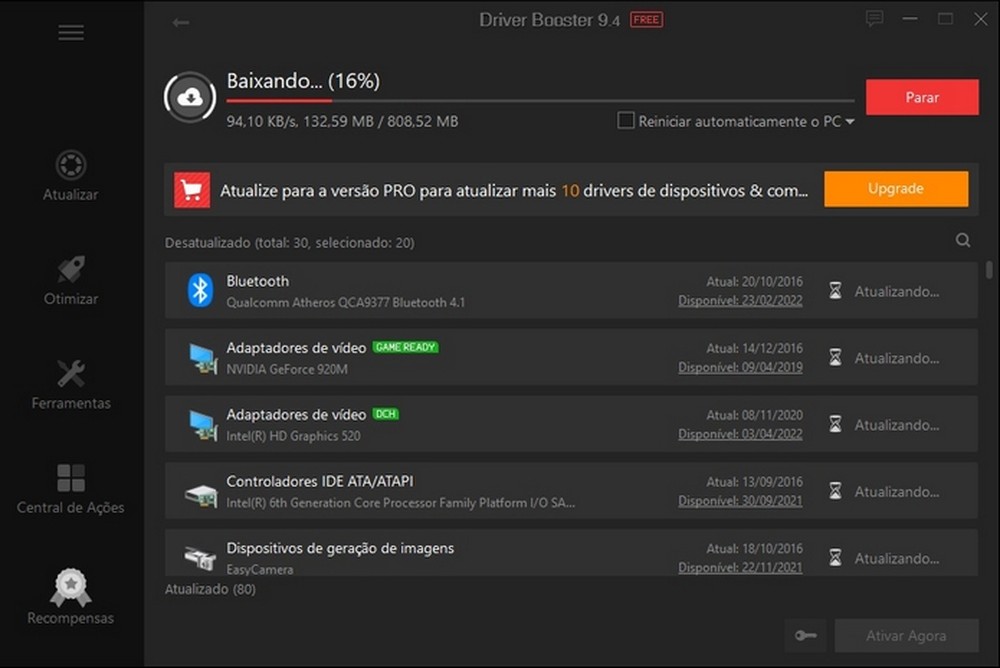The width and height of the screenshot is (1000, 668).
Task: Click the search magnifier above the driver list
Action: click(962, 240)
